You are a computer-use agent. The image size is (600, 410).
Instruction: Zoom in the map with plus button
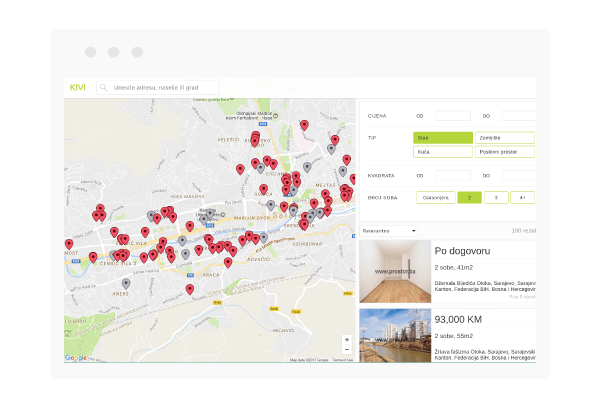tap(347, 340)
